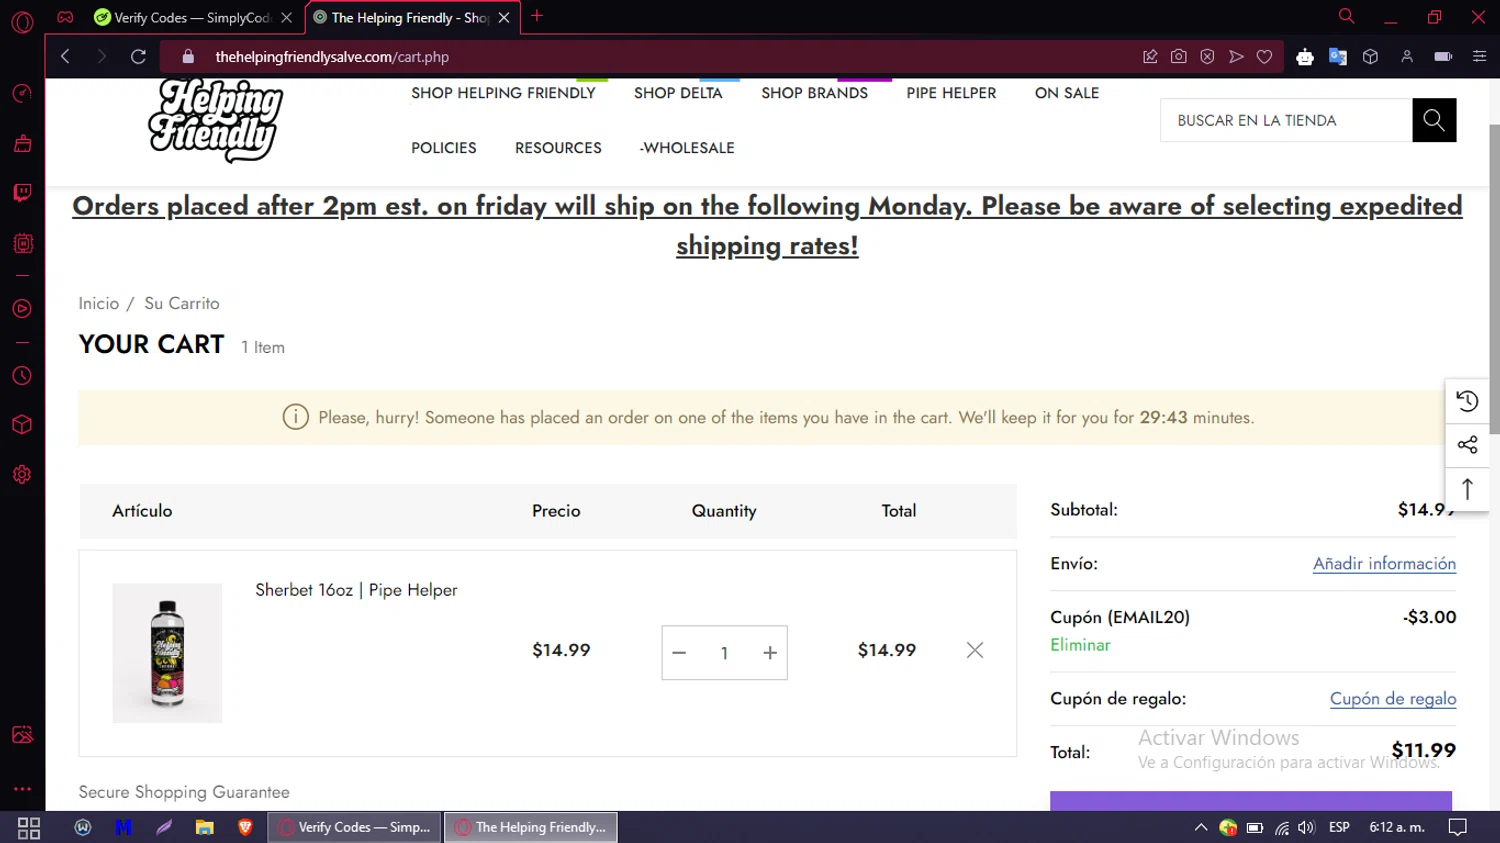
Task: Click the Sherbet 16oz product thumbnail
Action: click(x=167, y=653)
